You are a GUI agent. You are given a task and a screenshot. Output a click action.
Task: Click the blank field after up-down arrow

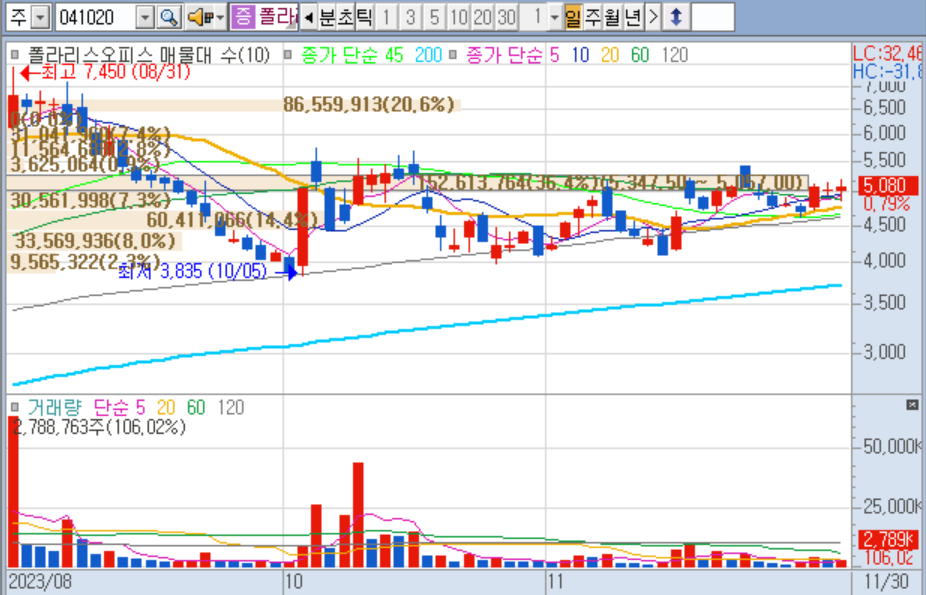click(x=712, y=17)
